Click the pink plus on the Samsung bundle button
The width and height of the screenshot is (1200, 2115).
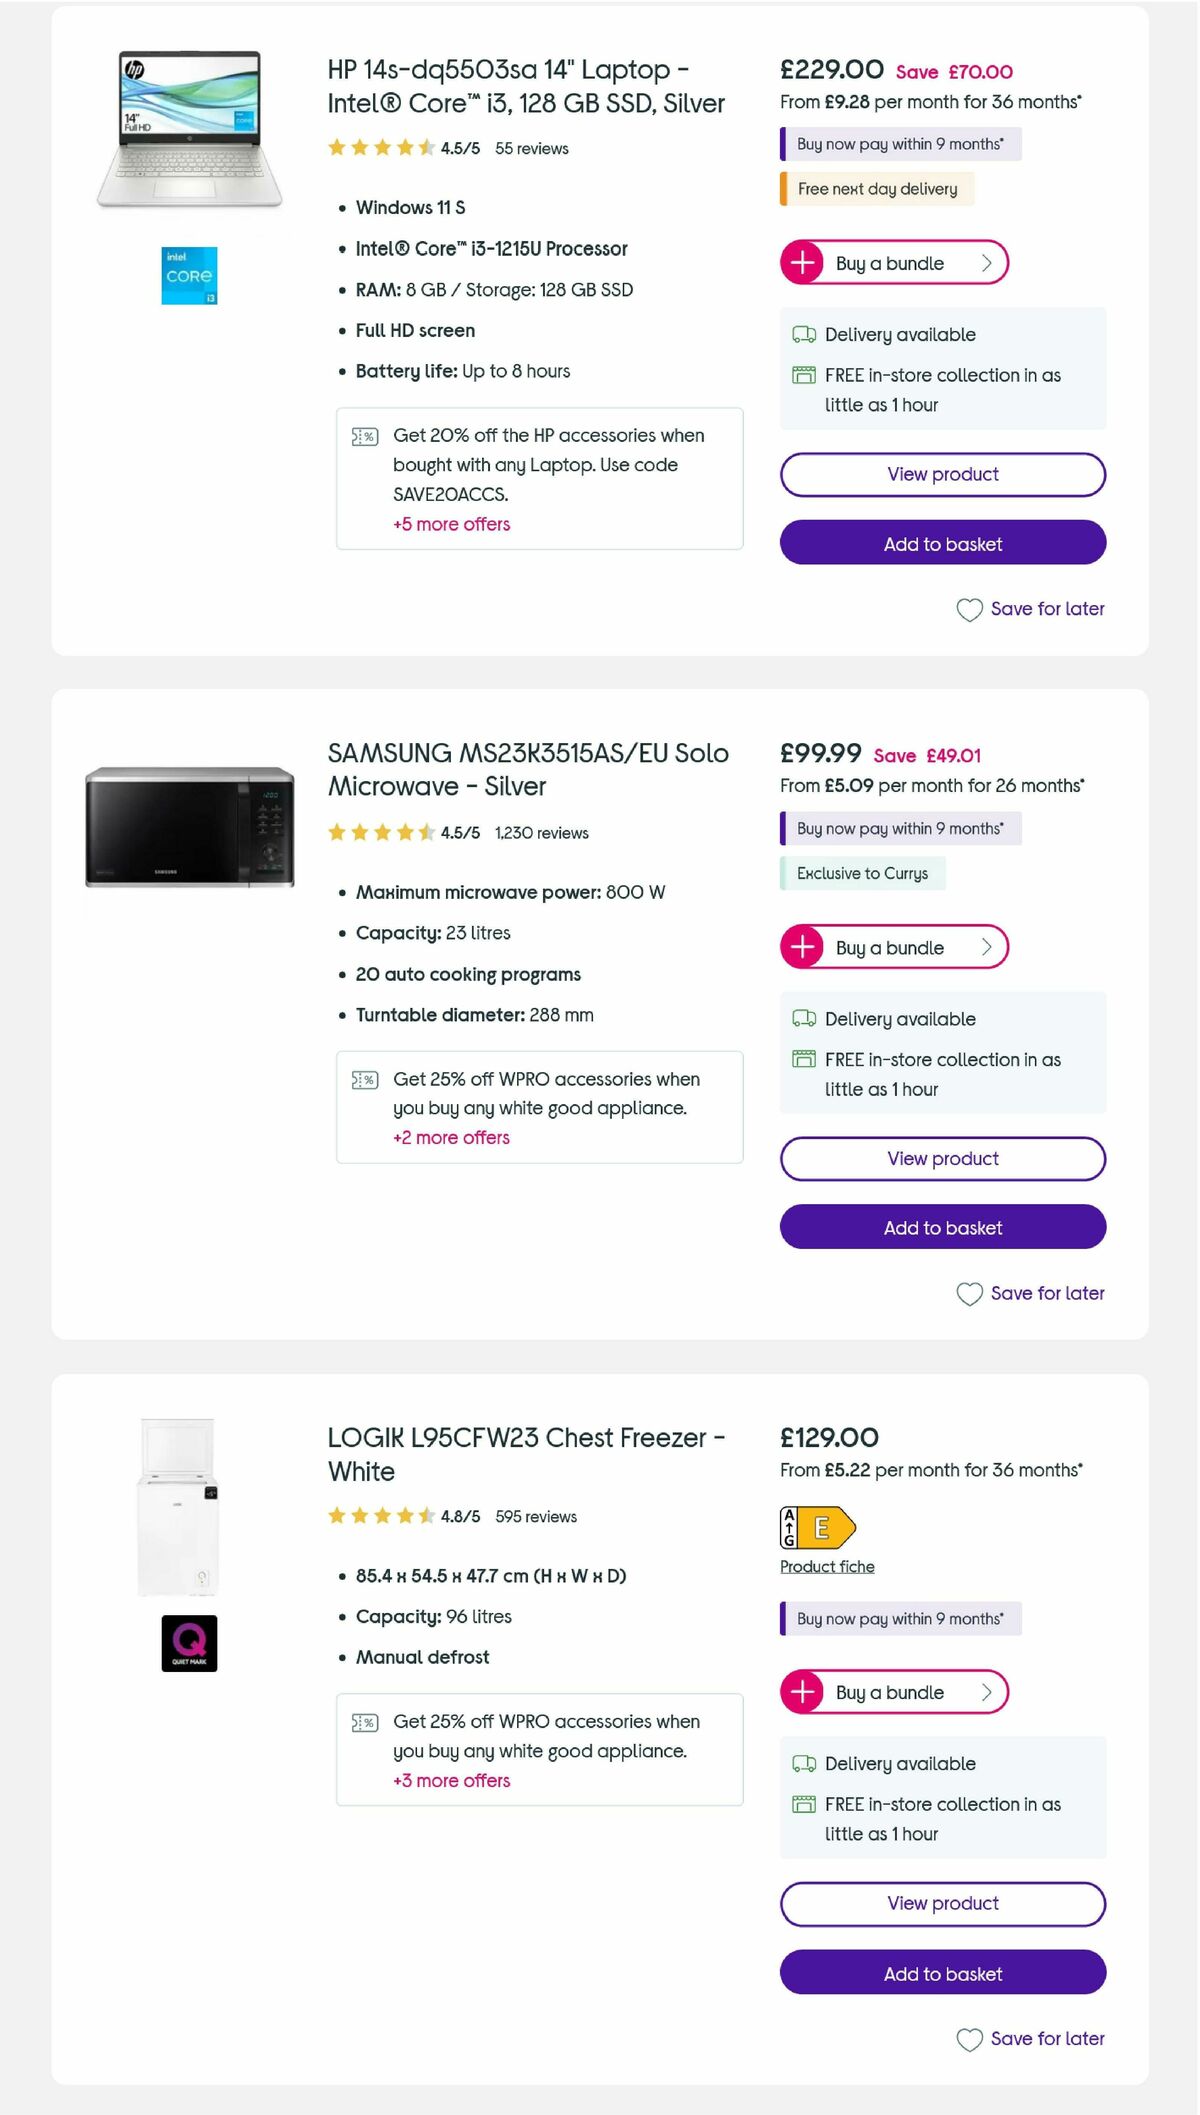coord(802,947)
